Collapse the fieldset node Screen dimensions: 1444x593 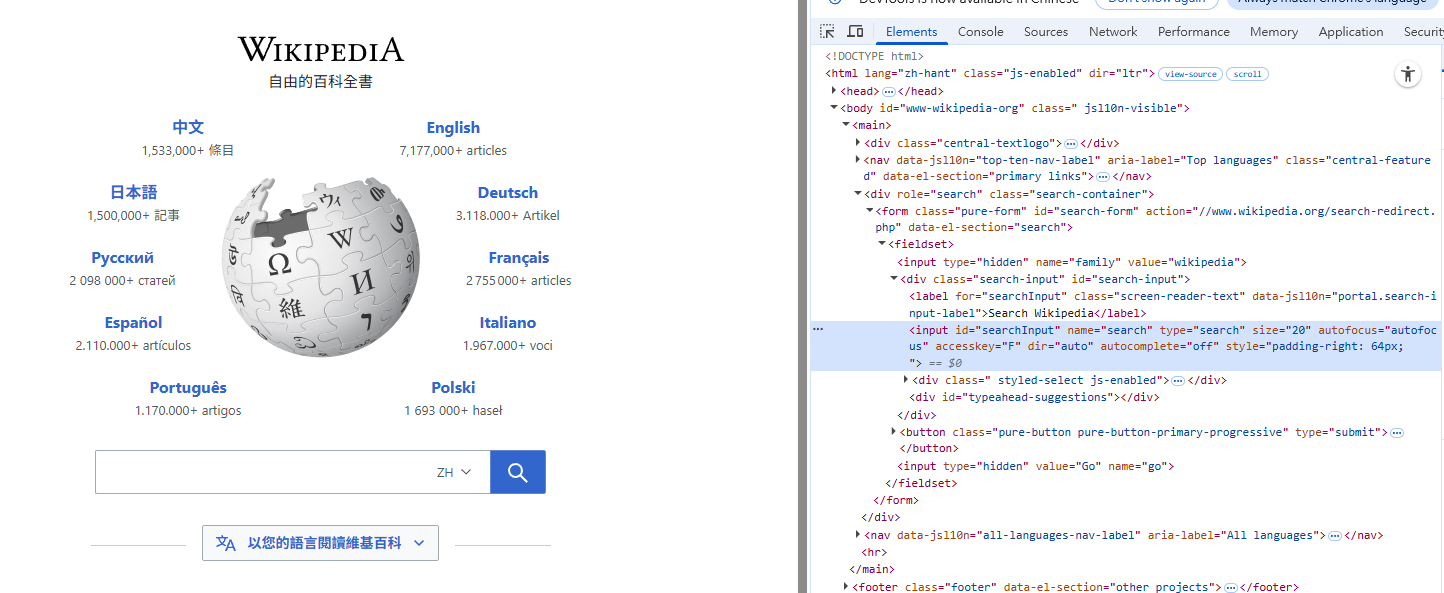(882, 244)
